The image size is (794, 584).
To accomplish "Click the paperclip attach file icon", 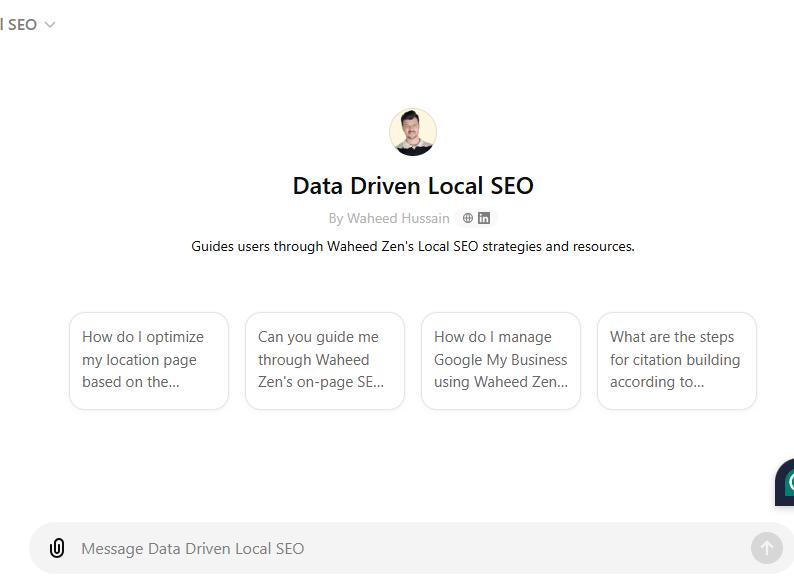I will [x=57, y=548].
